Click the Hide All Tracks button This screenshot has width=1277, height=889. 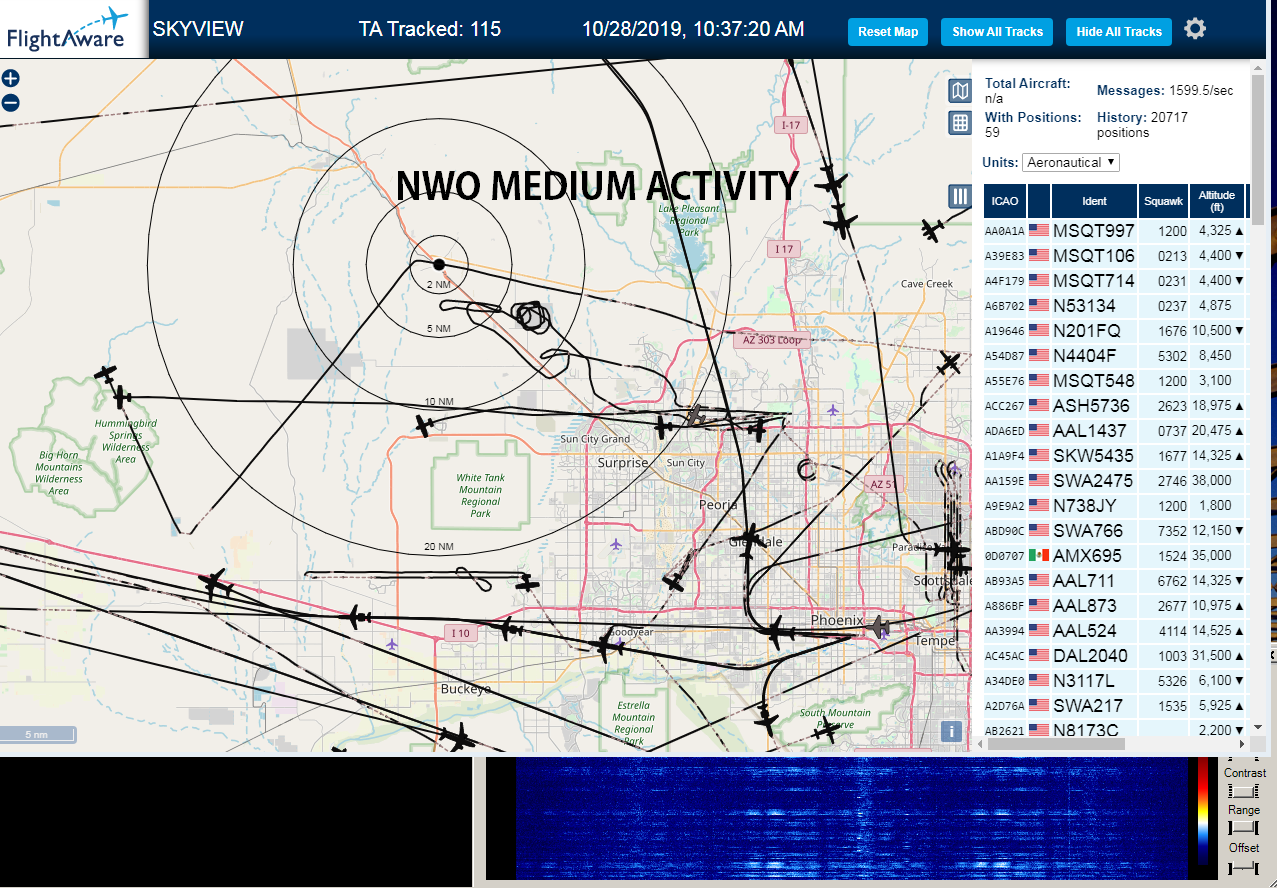click(x=1119, y=32)
